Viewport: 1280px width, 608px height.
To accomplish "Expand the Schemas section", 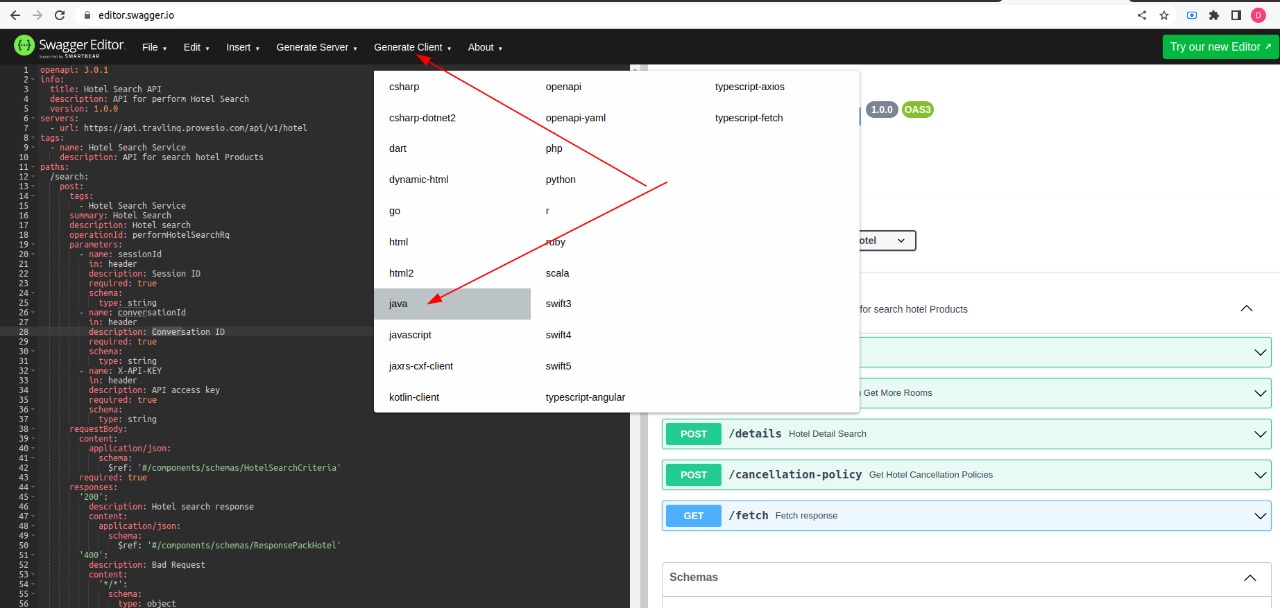I will click(1249, 577).
